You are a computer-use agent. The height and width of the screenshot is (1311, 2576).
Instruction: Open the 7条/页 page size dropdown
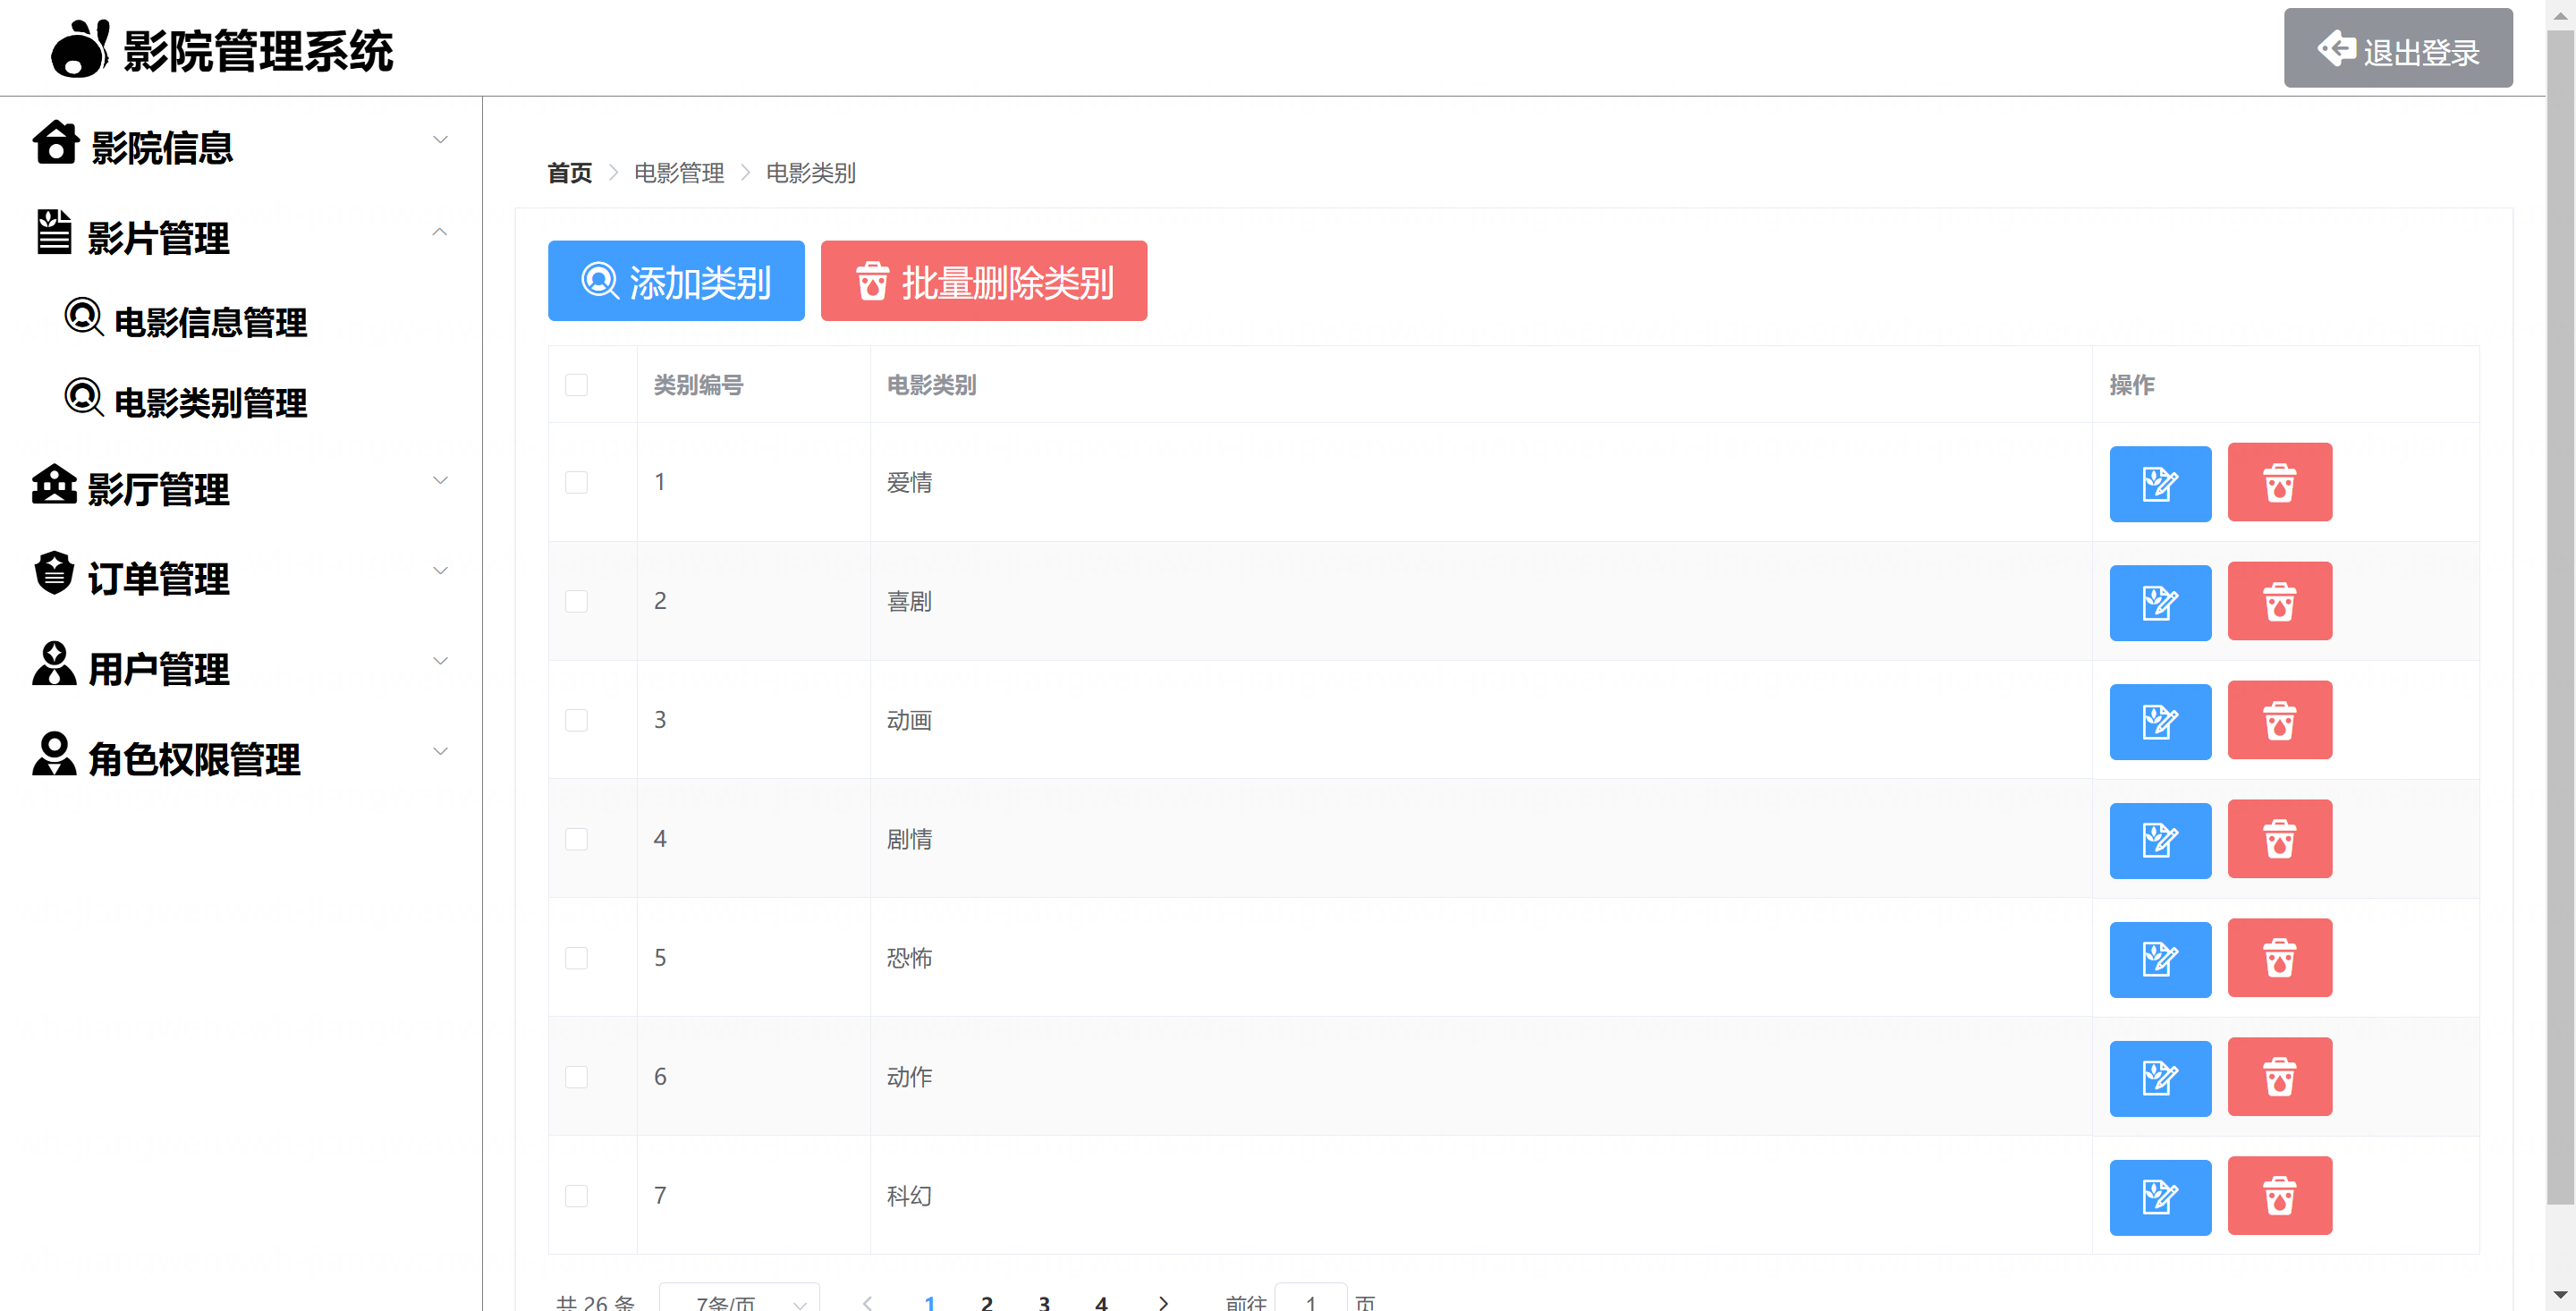(x=739, y=1299)
